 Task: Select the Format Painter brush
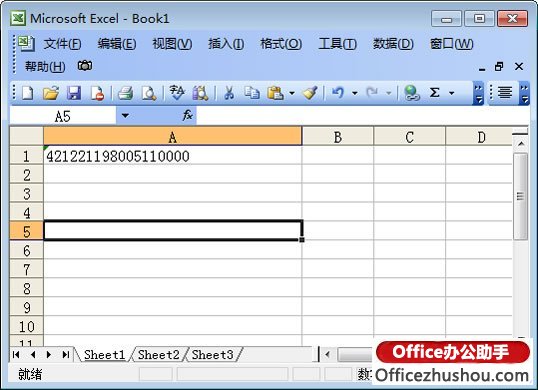coord(310,93)
